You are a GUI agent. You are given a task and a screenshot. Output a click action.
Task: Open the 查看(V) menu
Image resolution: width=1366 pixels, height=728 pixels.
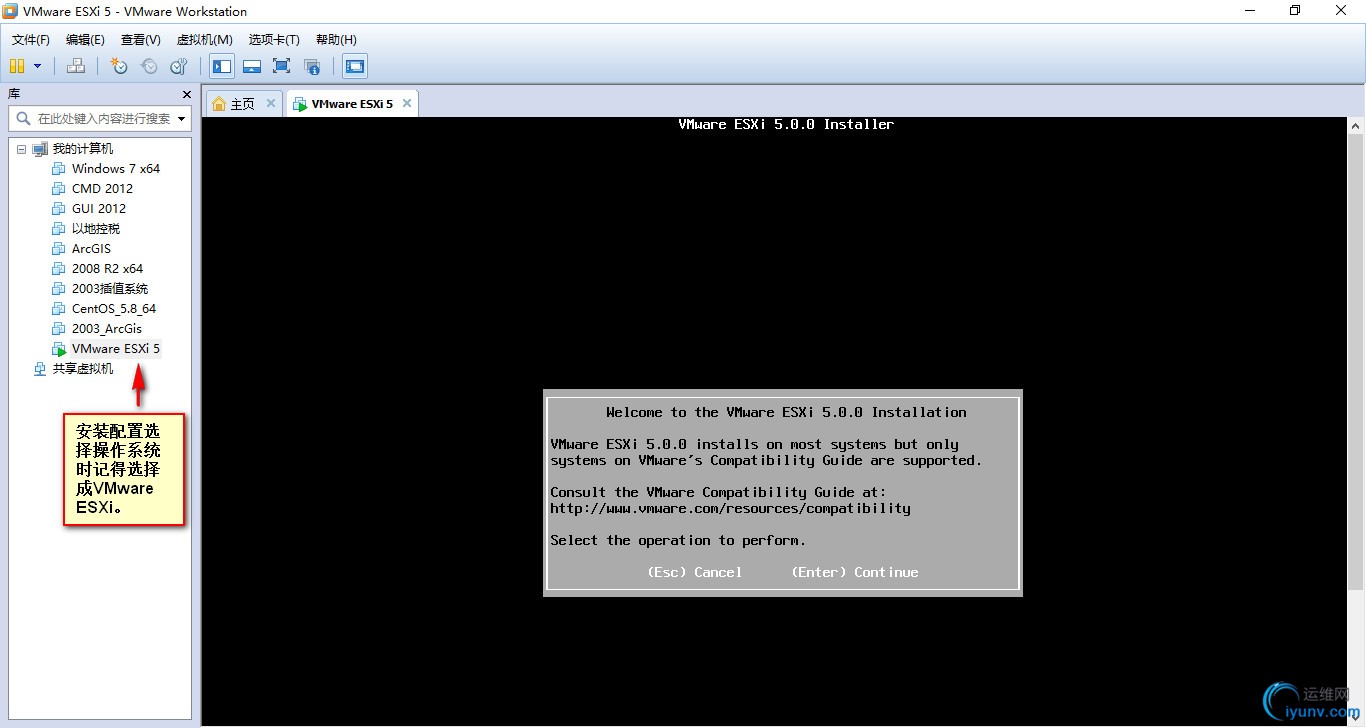(140, 39)
